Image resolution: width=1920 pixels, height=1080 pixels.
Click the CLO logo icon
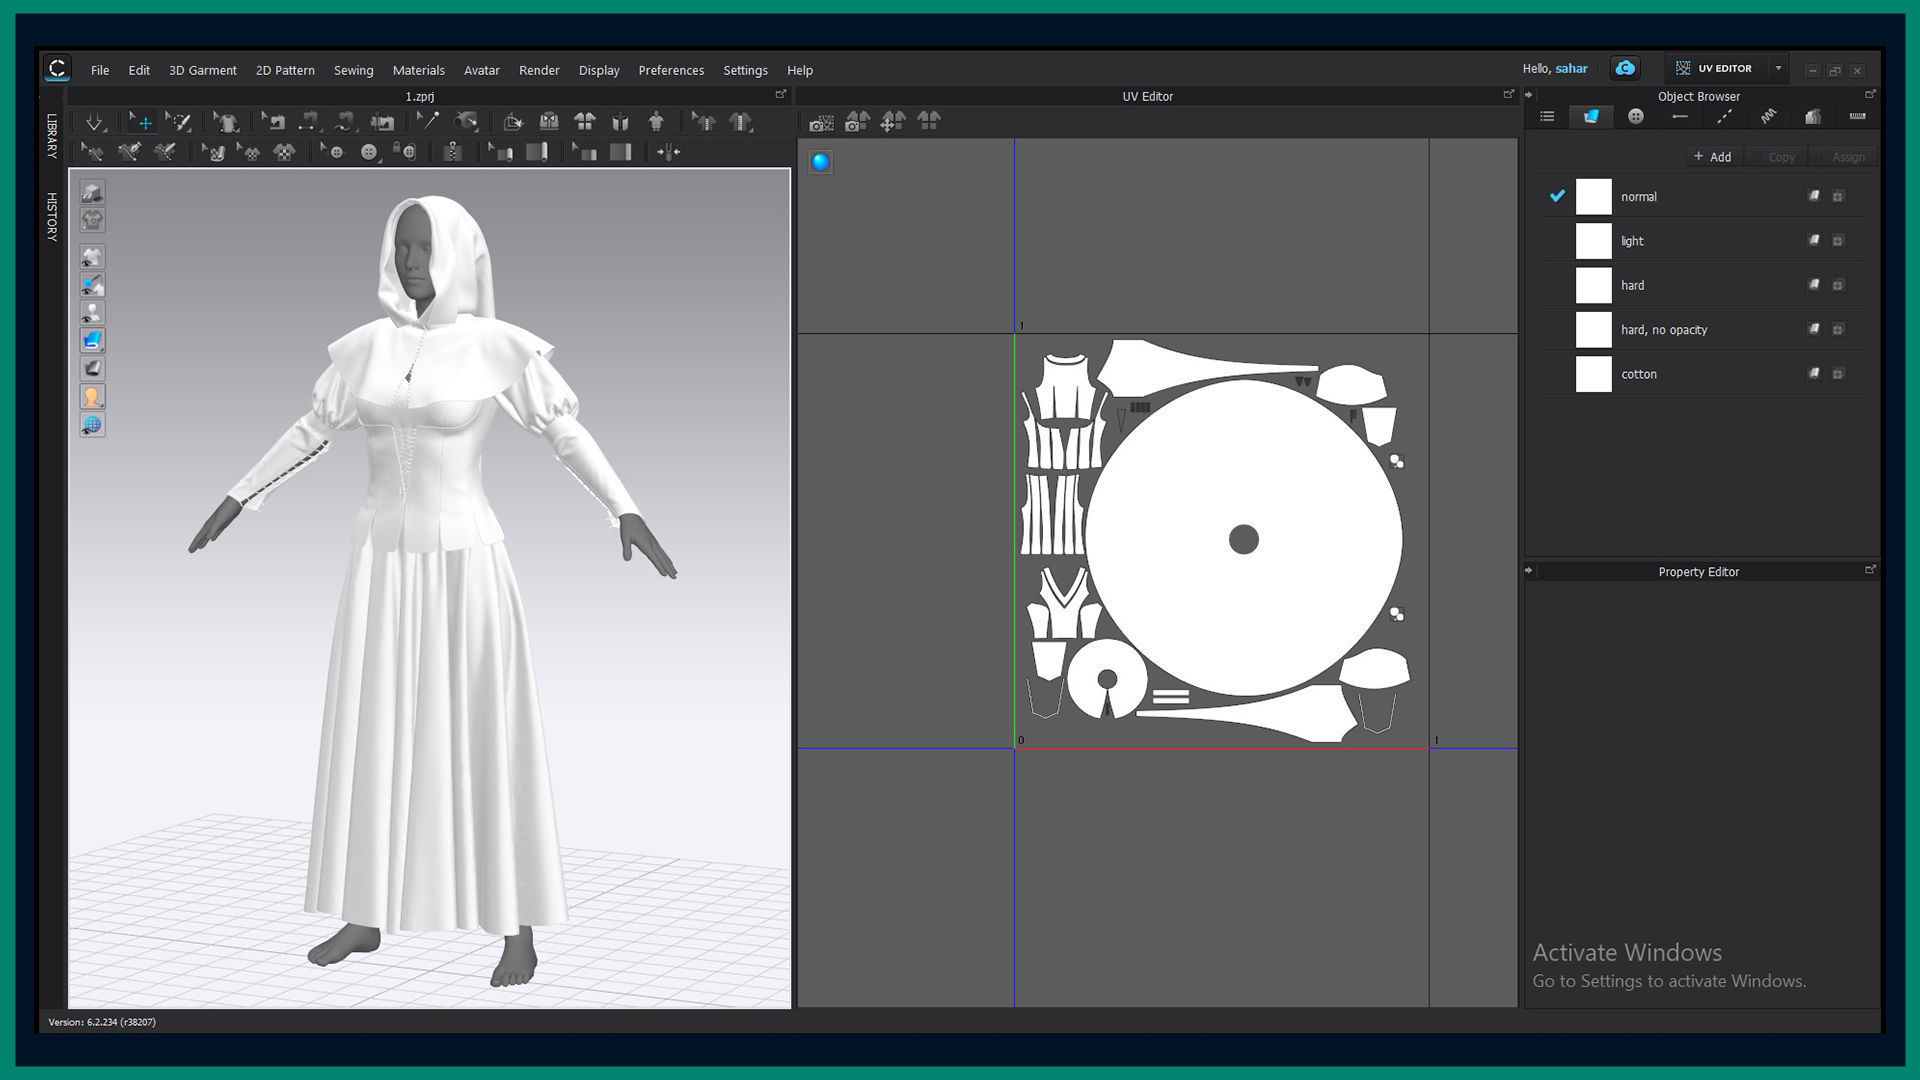coord(57,68)
